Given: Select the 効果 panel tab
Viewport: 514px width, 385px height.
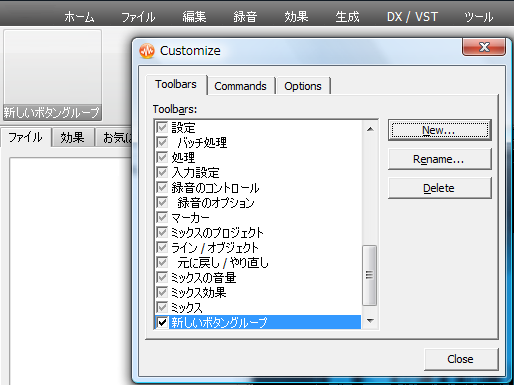Looking at the screenshot, I should 72,137.
